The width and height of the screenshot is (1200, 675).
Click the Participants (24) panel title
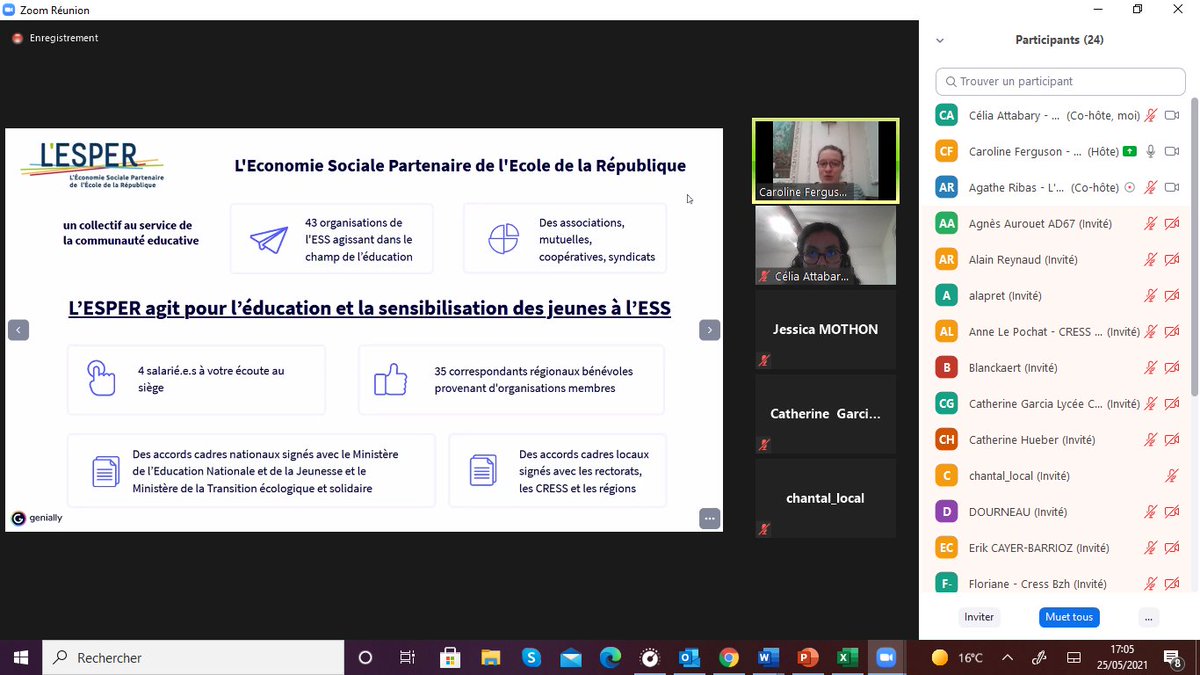(1059, 40)
